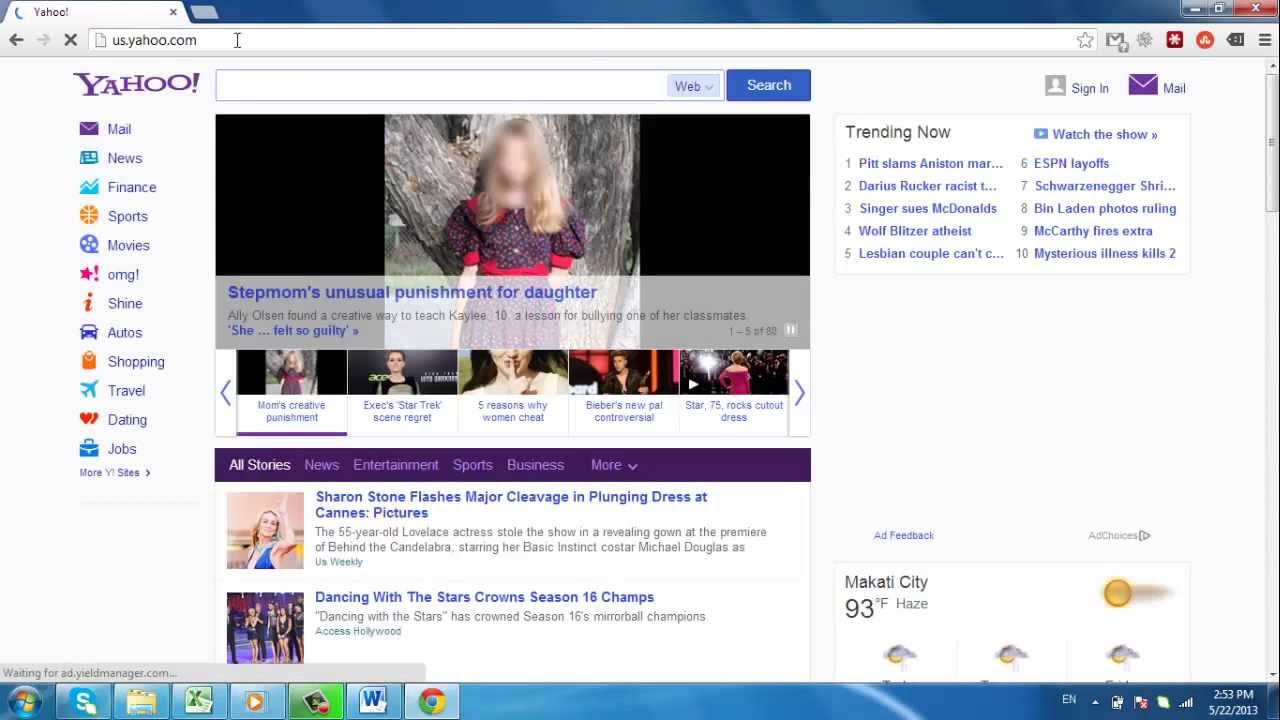Switch to the Business stories tab
This screenshot has width=1280, height=720.
coord(536,465)
